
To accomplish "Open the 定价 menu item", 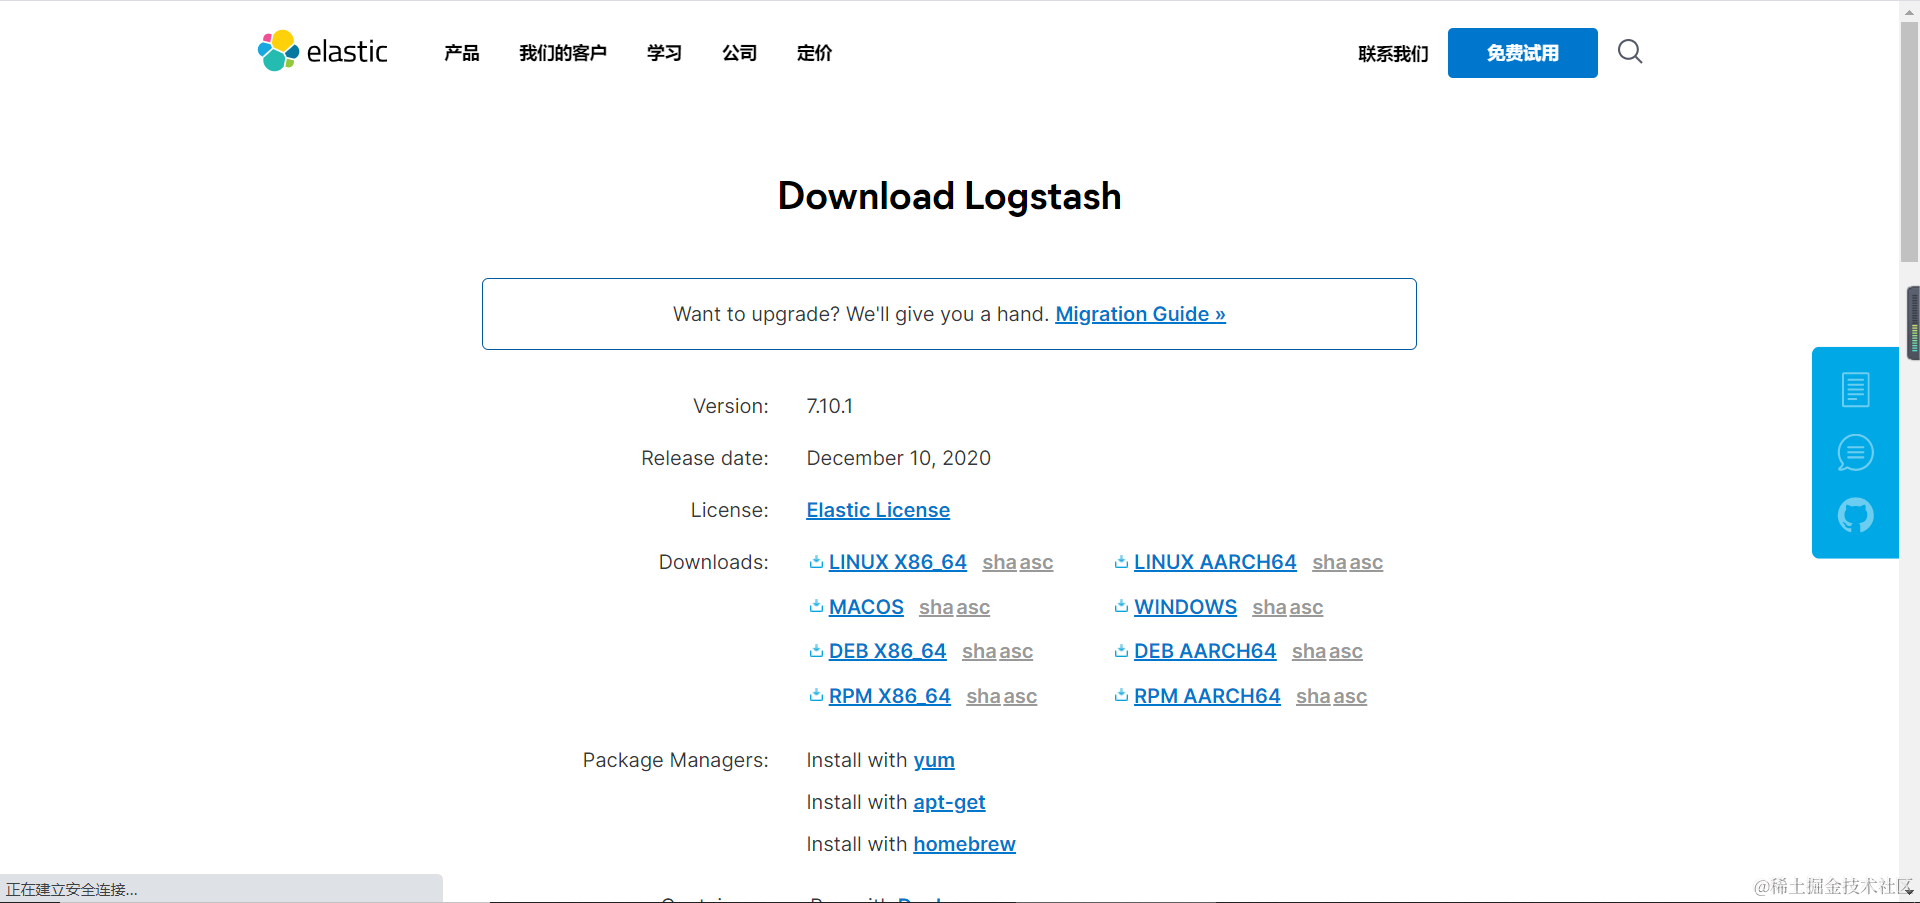I will [814, 53].
